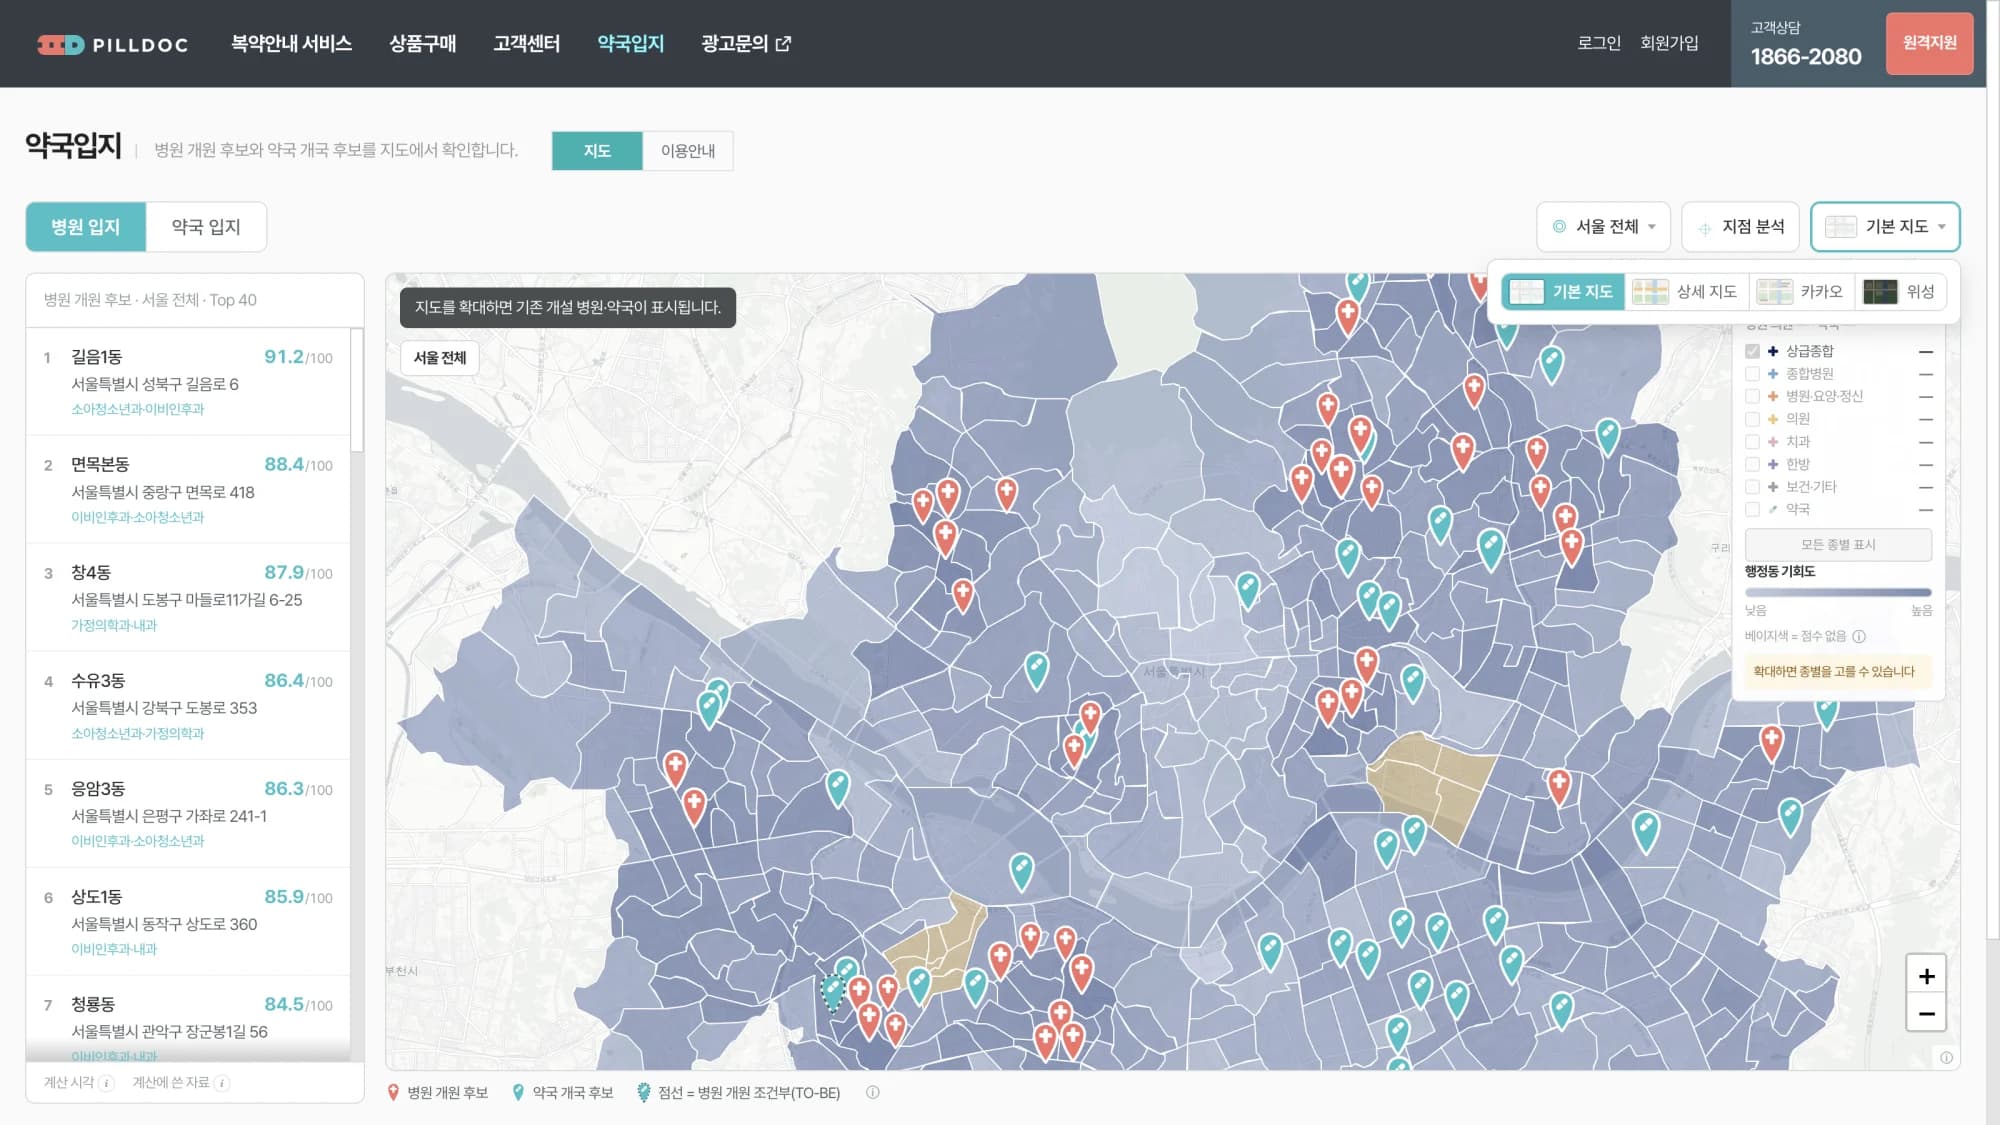Zoom out the map with the minus button
Image resolution: width=2000 pixels, height=1125 pixels.
coord(1926,1013)
